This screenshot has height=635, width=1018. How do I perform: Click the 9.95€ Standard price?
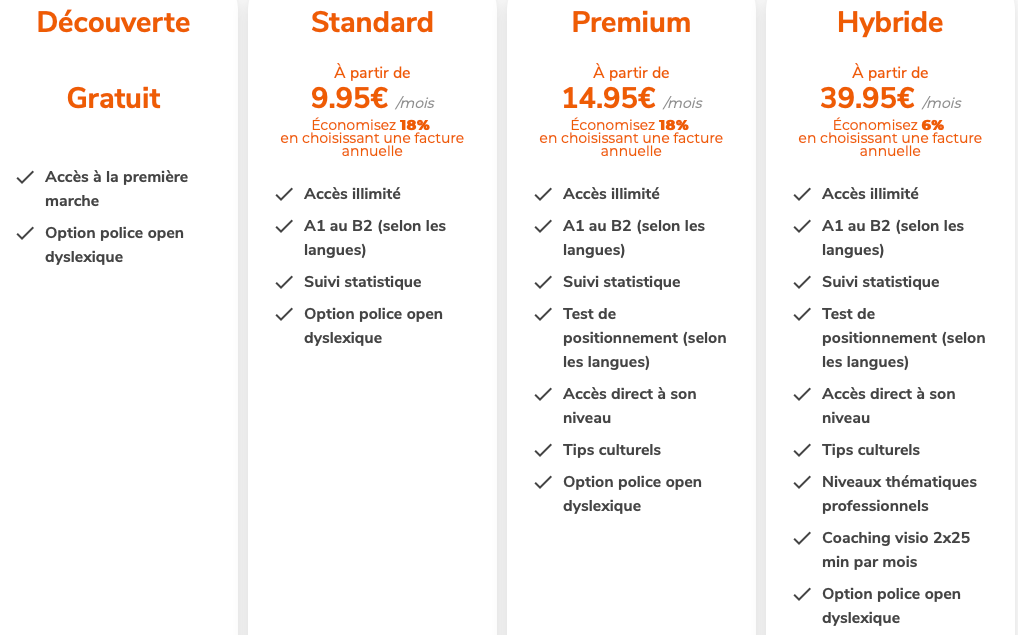coord(349,98)
